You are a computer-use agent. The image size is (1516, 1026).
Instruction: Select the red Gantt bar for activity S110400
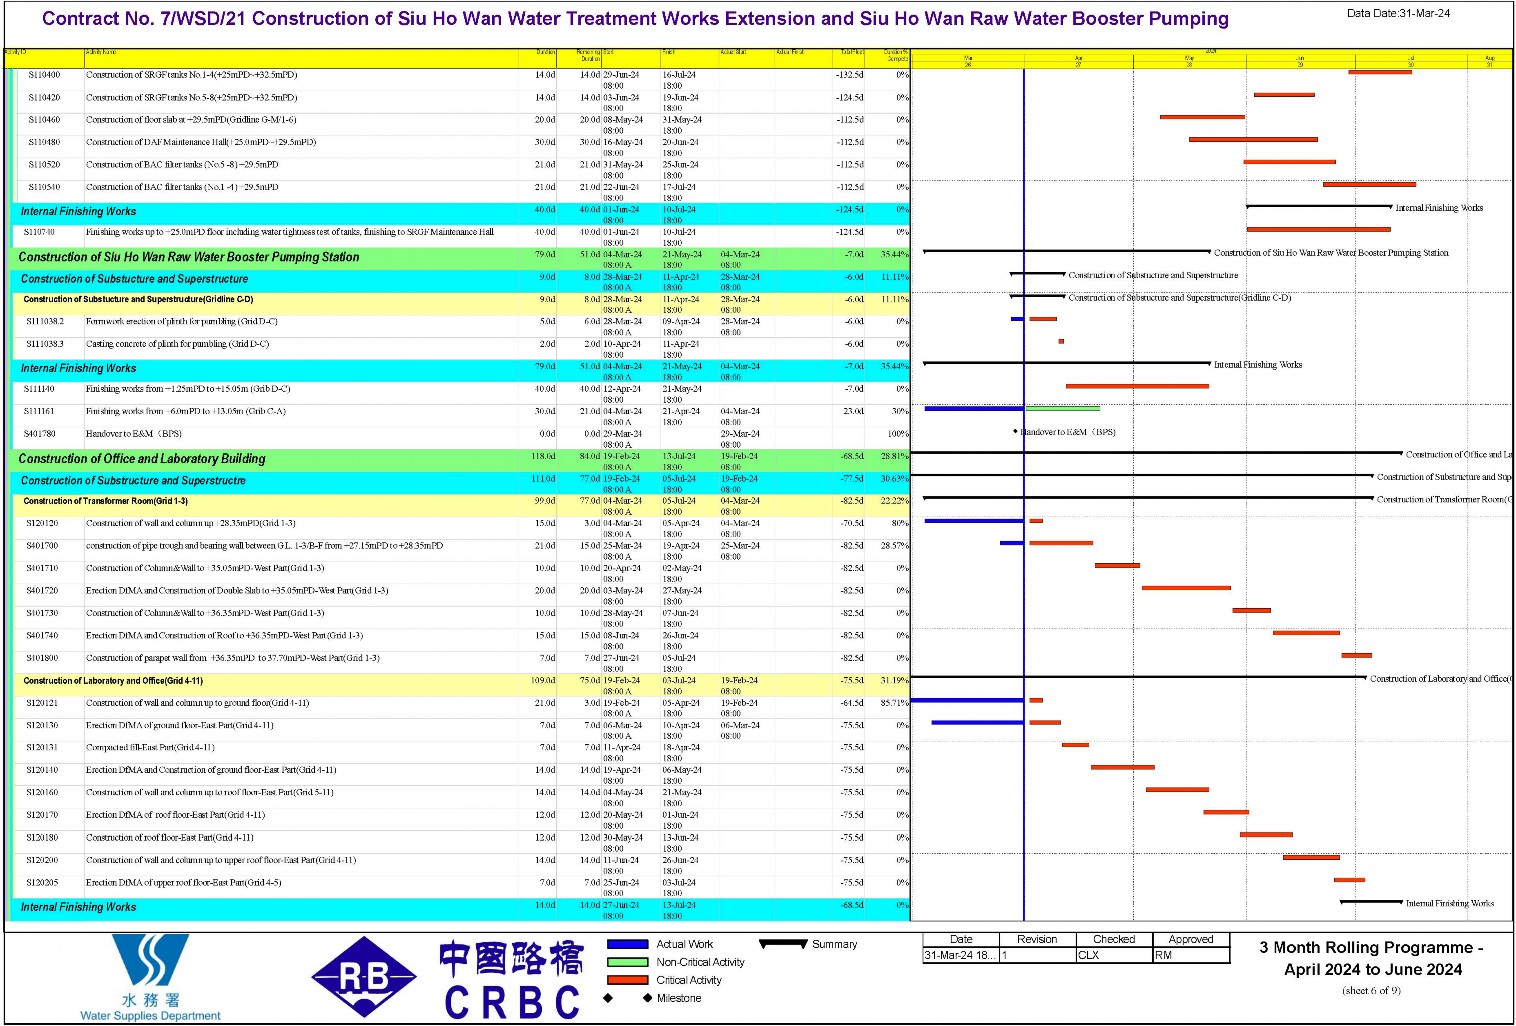pyautogui.click(x=1380, y=72)
